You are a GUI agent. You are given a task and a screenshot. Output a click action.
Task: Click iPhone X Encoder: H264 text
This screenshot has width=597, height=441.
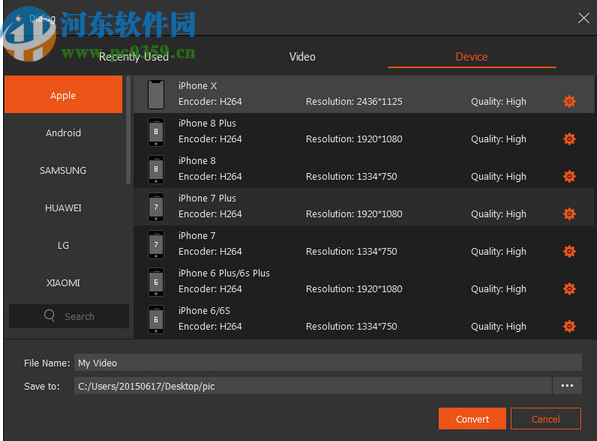point(210,102)
